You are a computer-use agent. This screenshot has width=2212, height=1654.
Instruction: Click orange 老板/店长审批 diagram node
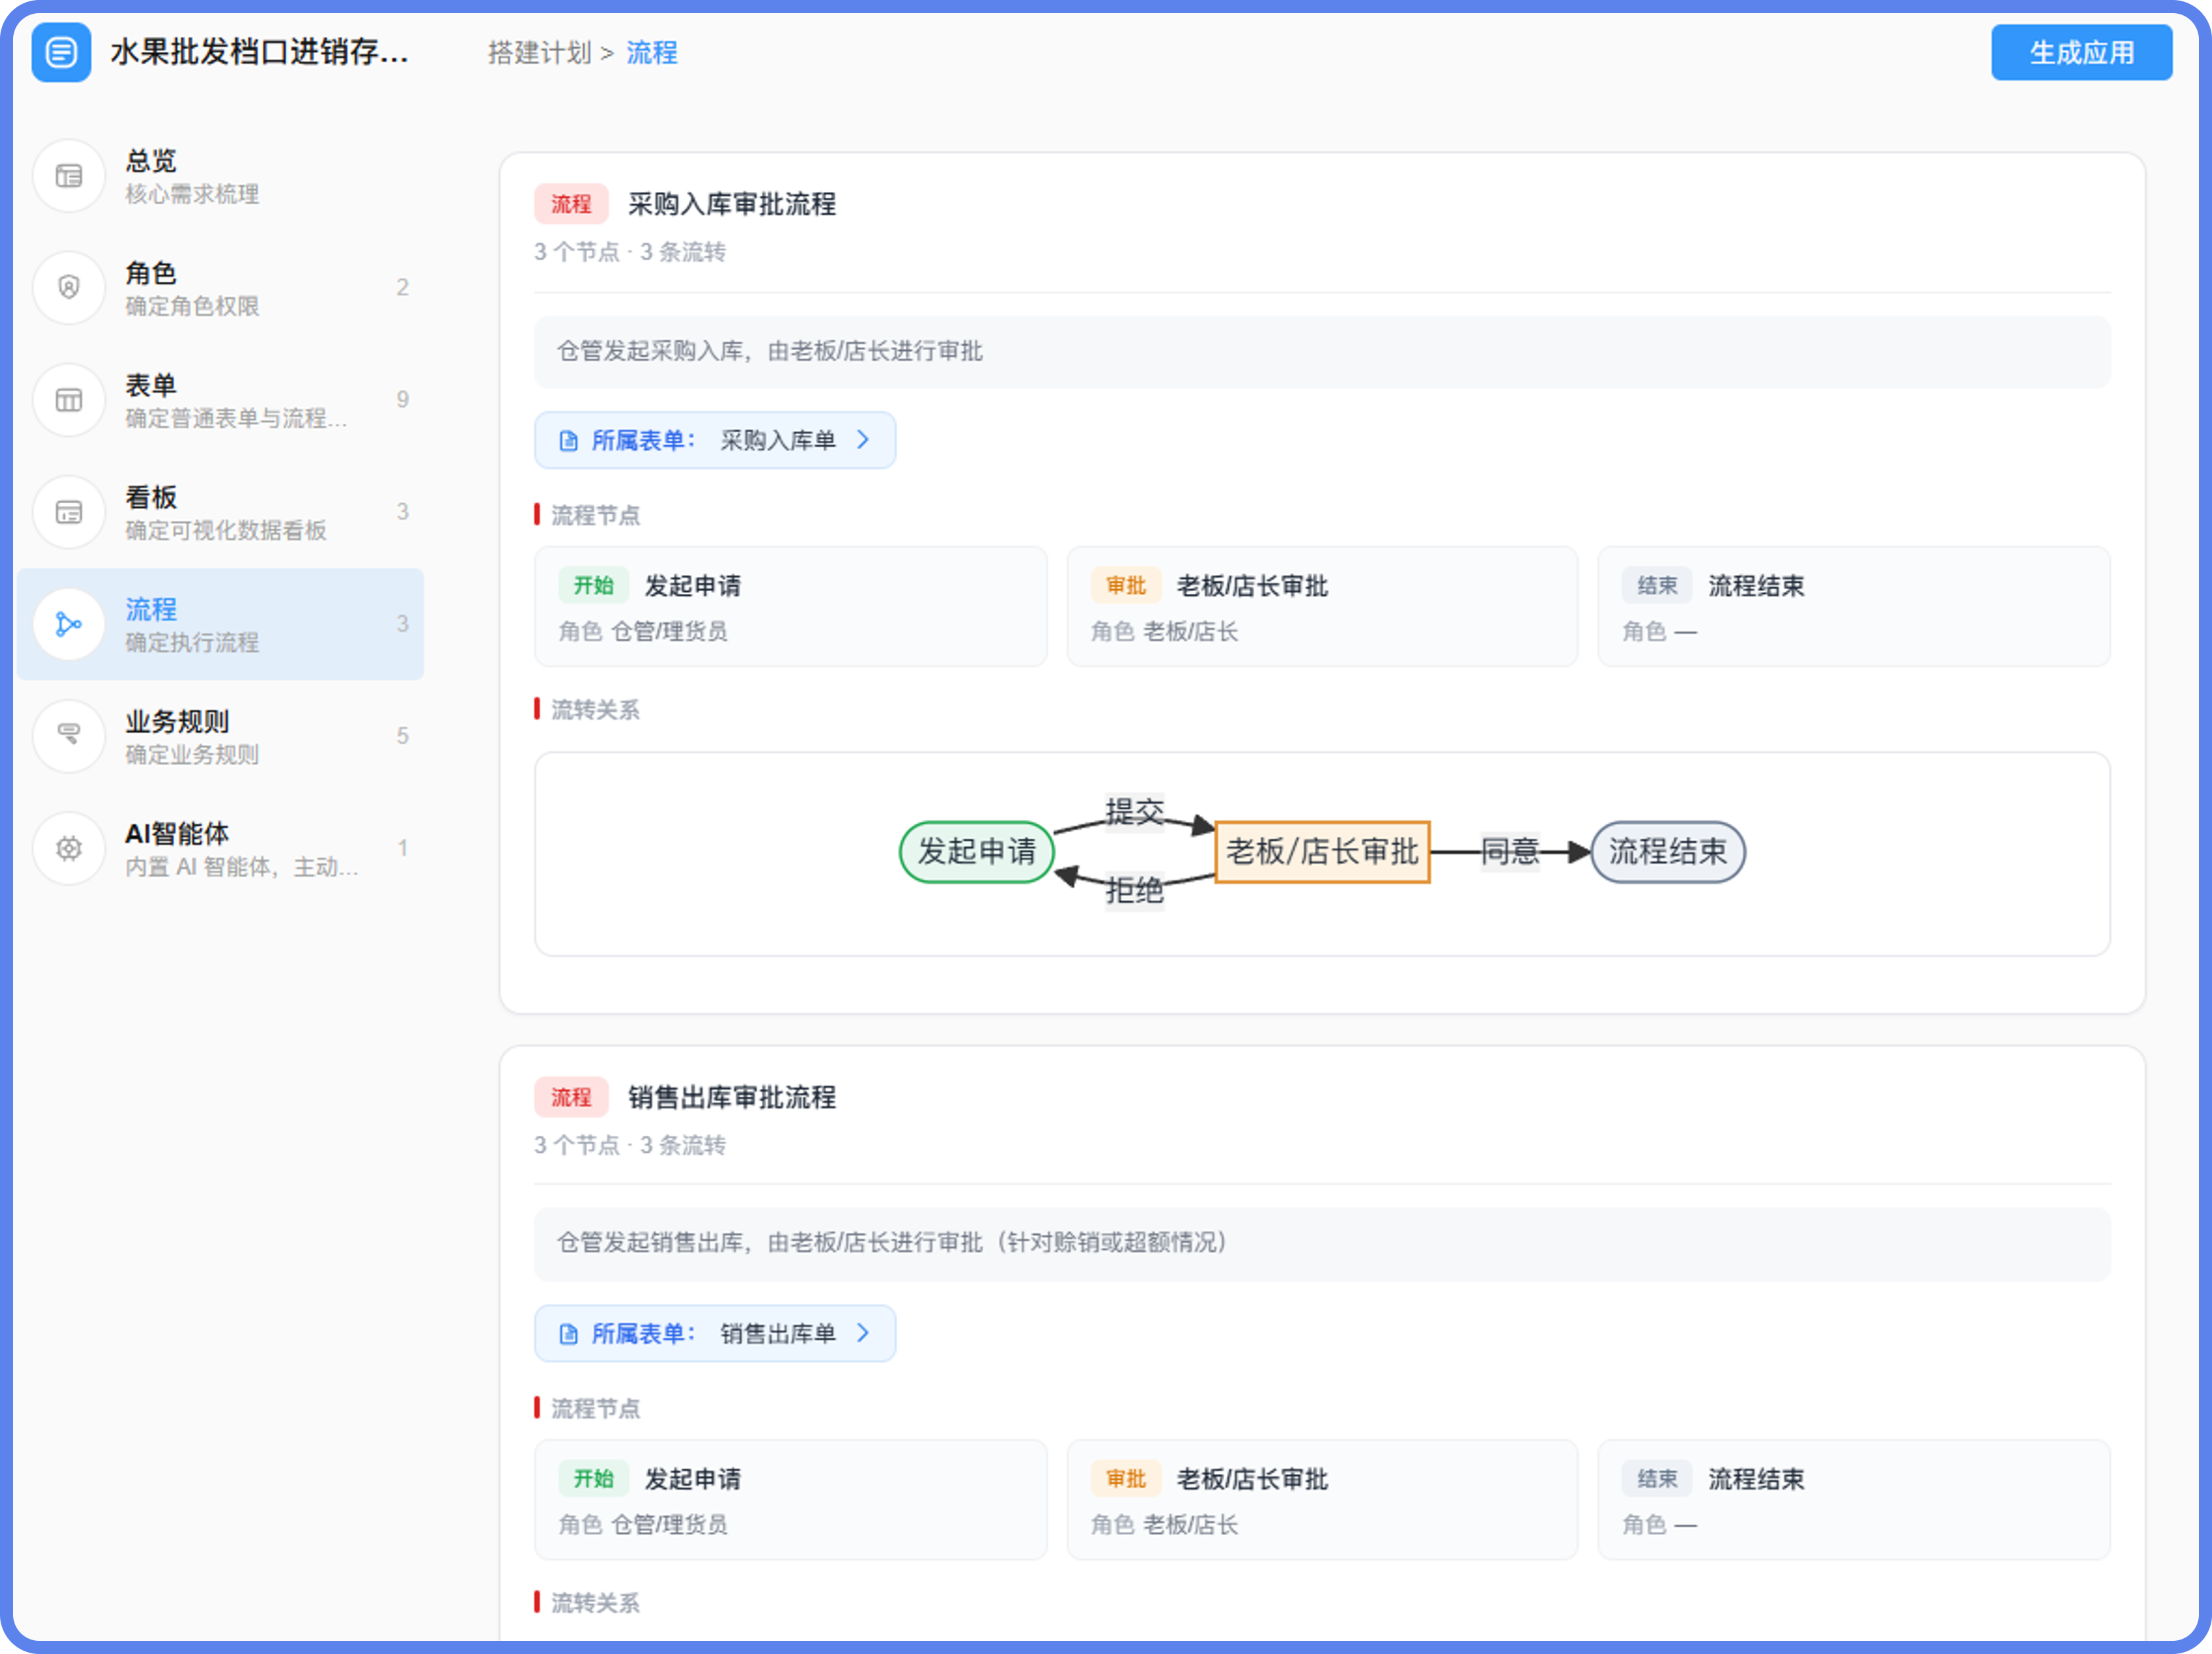tap(1322, 852)
